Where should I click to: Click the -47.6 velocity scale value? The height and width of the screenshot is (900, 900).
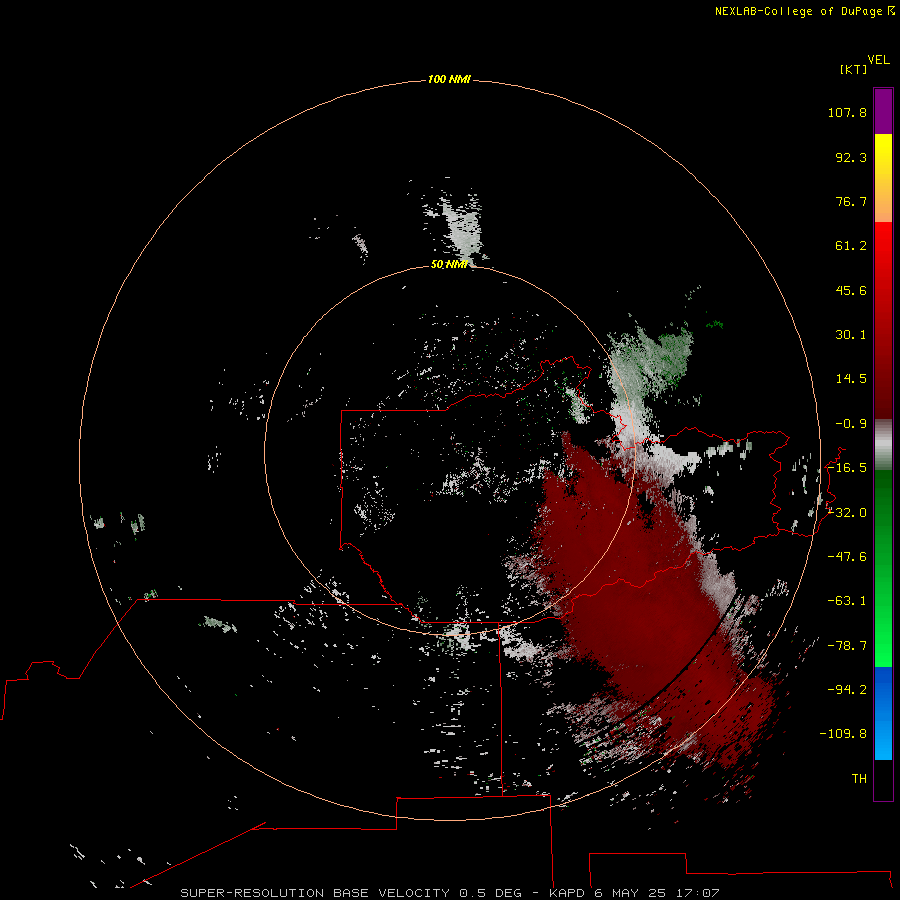(x=847, y=557)
